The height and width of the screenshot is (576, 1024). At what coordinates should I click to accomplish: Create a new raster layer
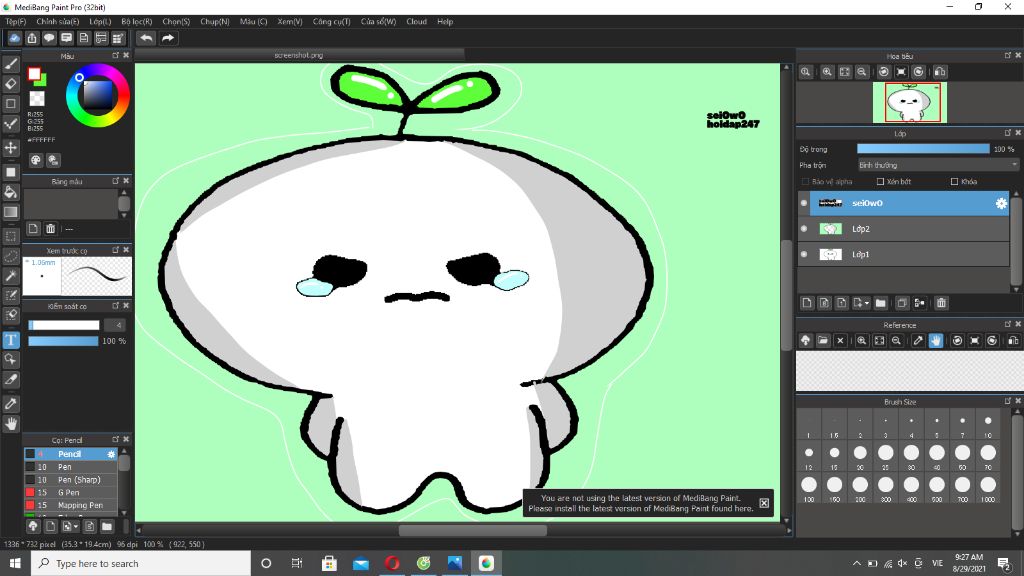click(807, 303)
